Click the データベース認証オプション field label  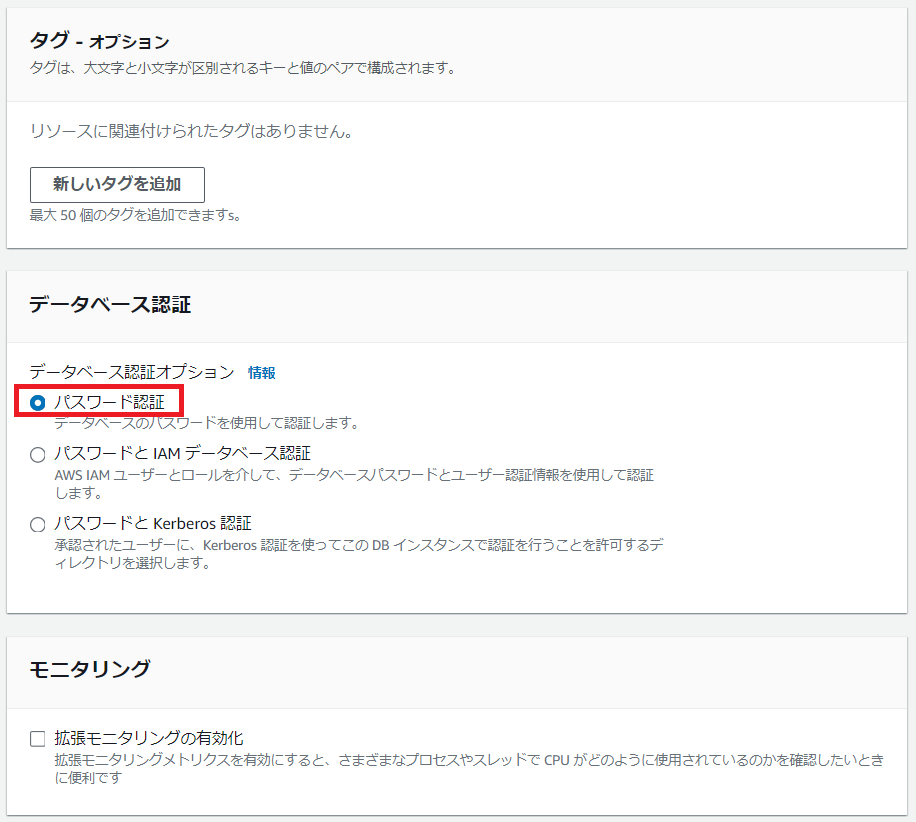tap(131, 373)
